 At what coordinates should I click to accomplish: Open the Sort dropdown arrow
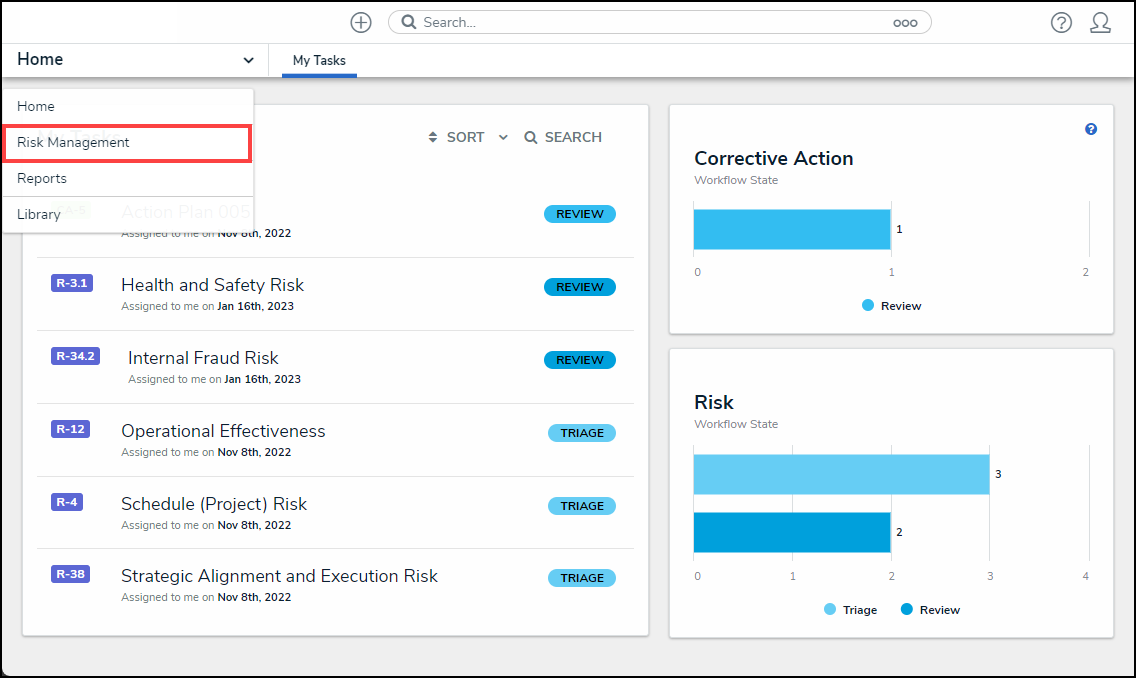(x=503, y=137)
